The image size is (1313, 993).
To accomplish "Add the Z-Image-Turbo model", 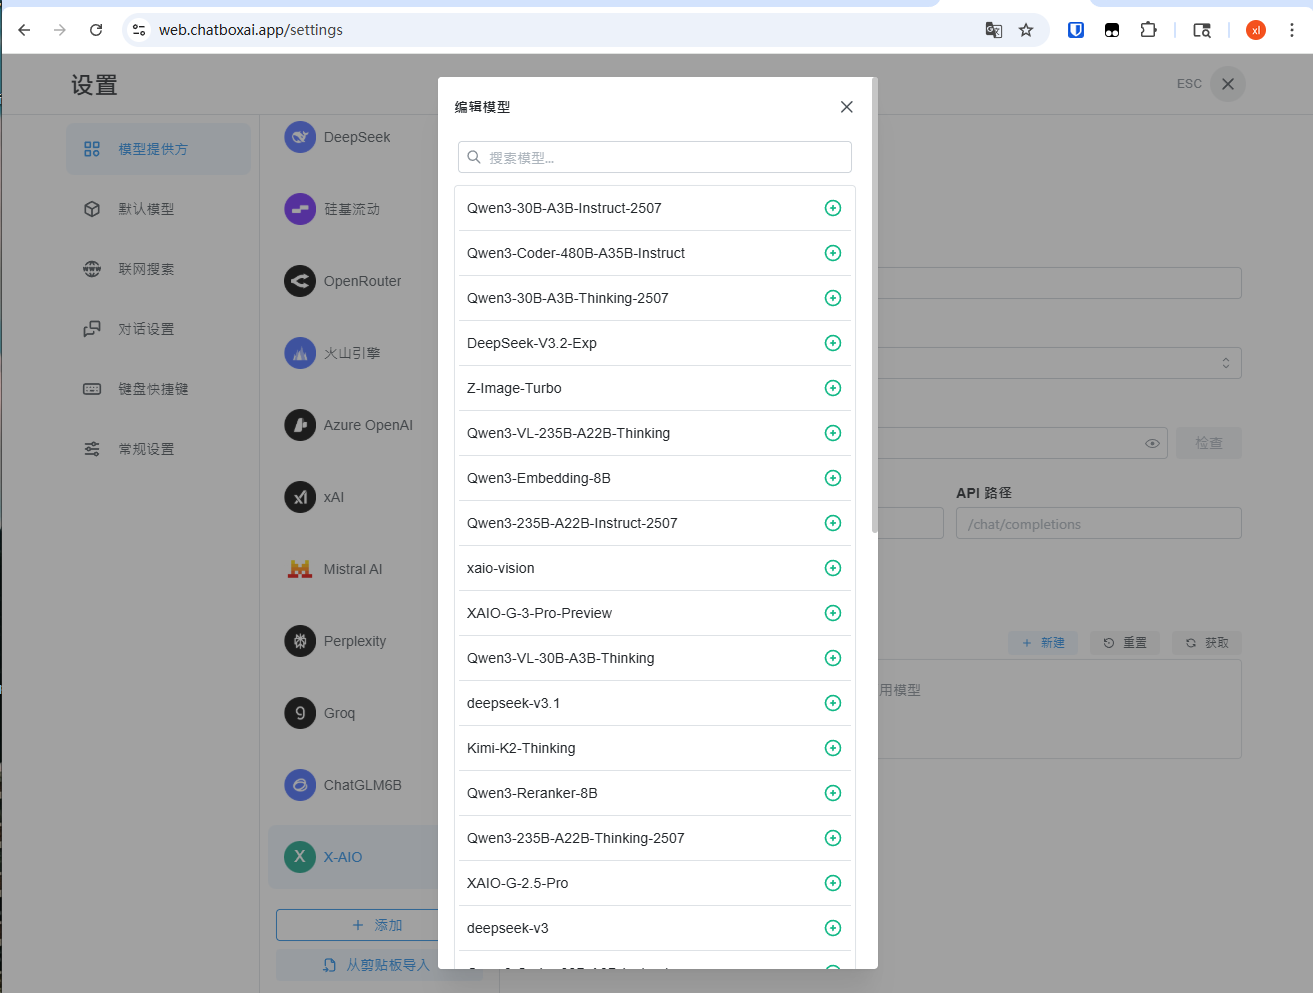I will pos(832,388).
